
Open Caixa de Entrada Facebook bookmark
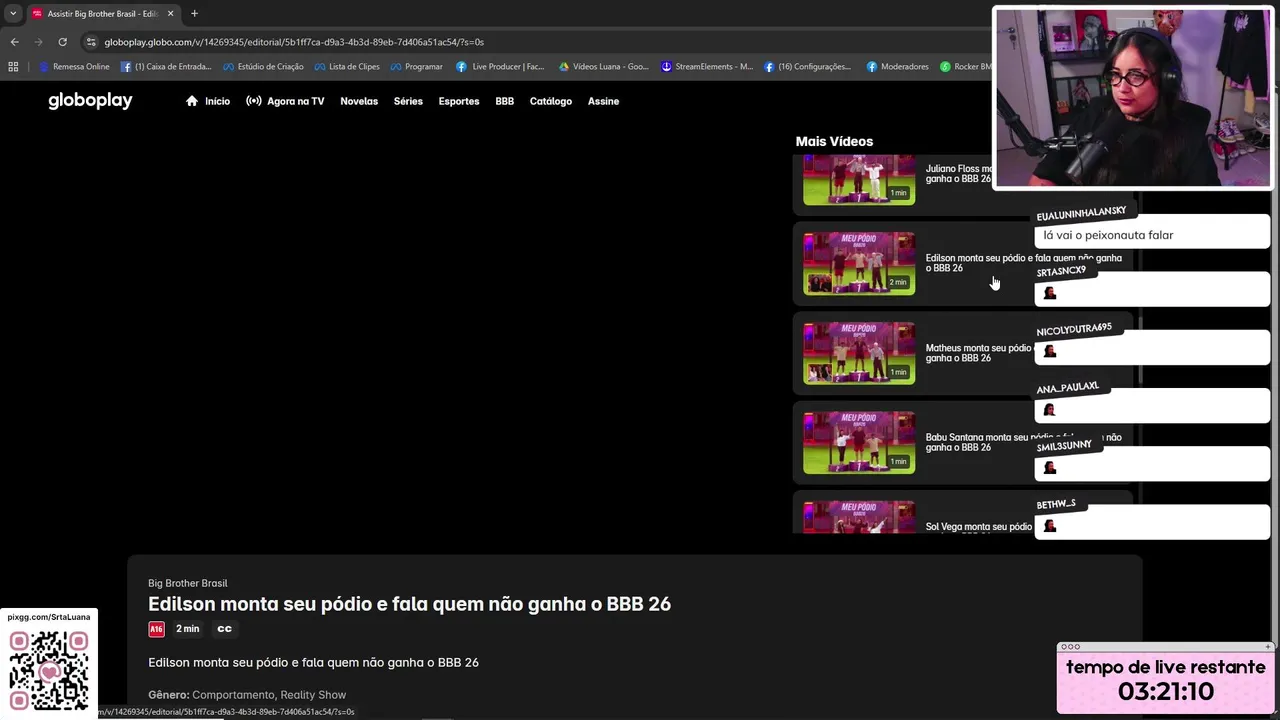click(166, 67)
